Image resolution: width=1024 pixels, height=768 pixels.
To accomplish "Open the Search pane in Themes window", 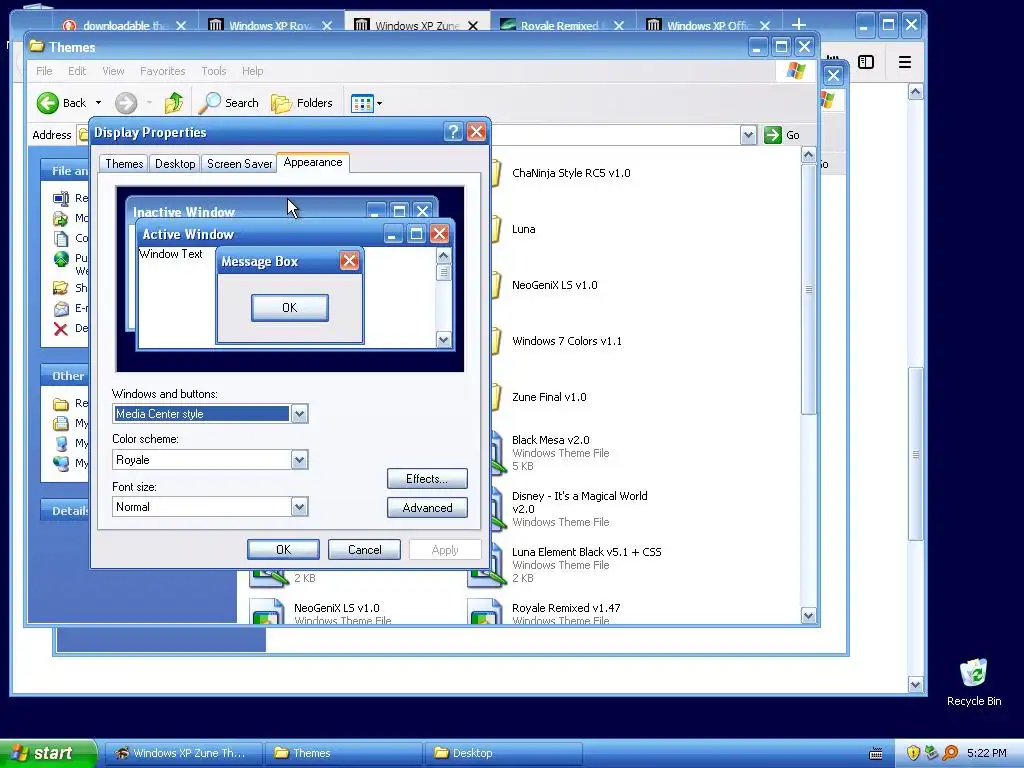I will click(x=229, y=103).
